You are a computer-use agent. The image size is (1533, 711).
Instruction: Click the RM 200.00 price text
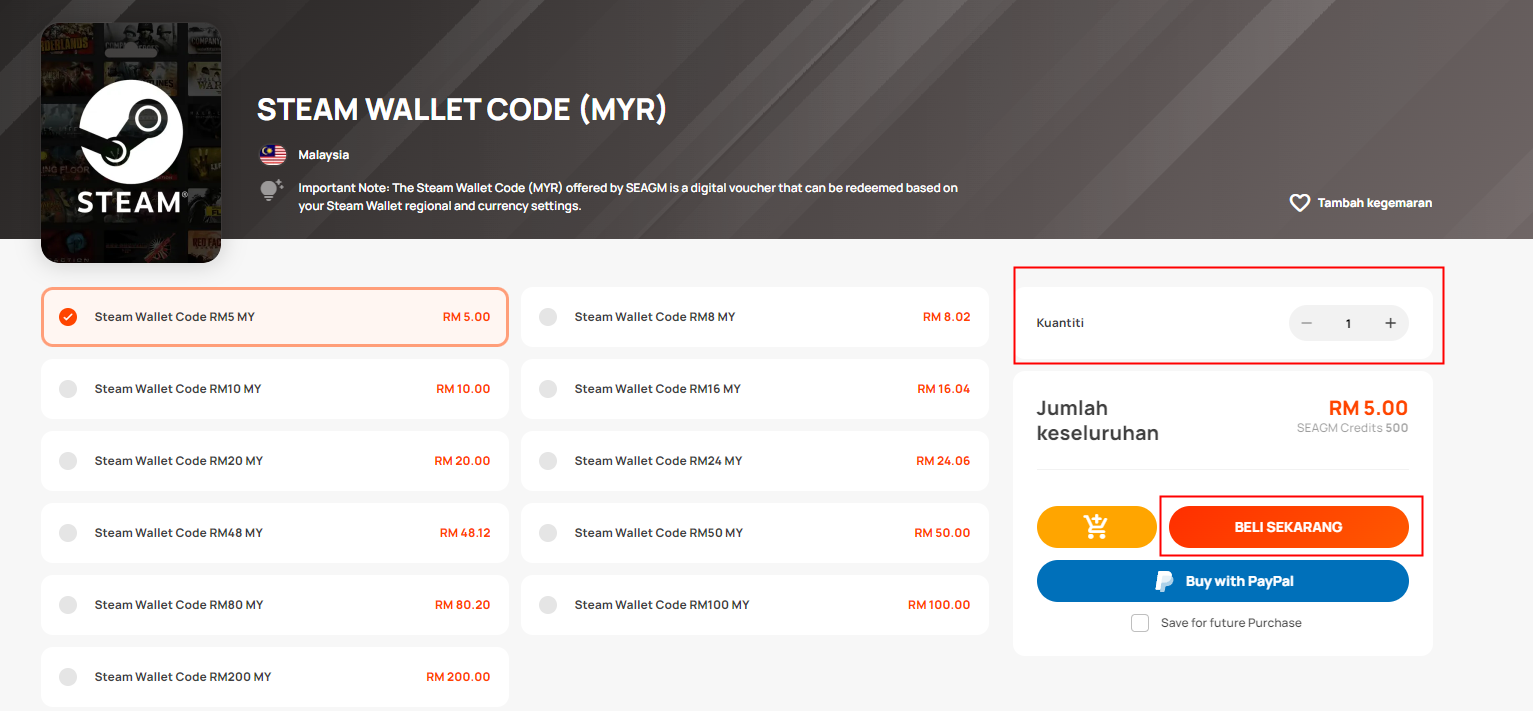coord(458,677)
